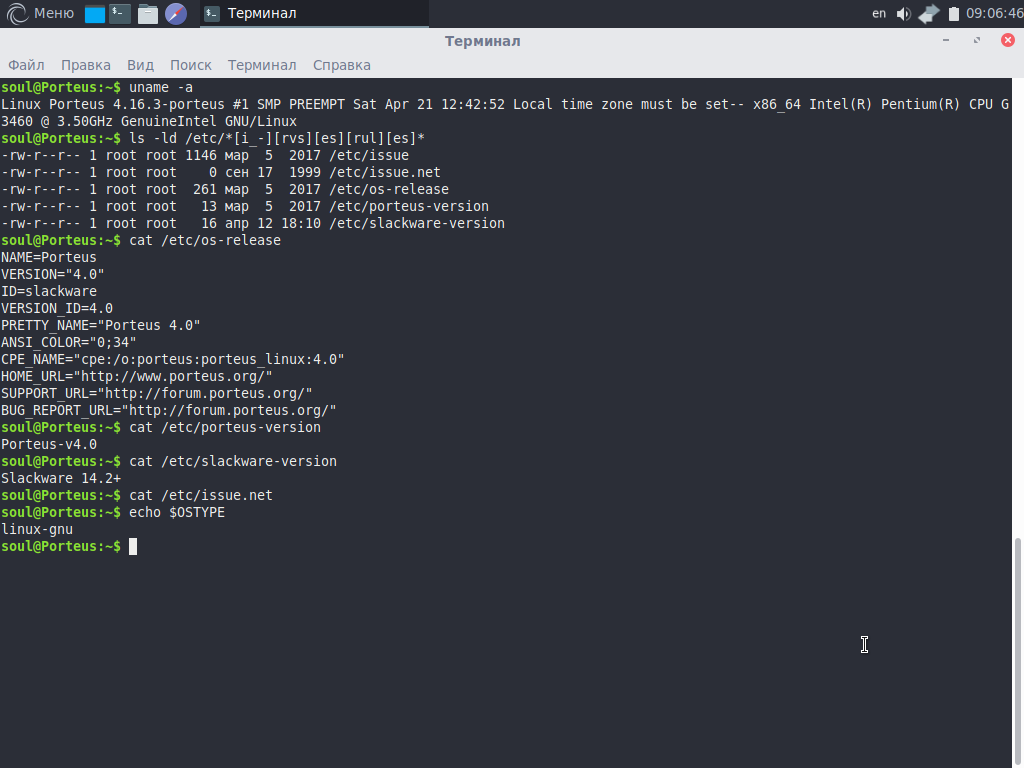Click the 'VERSION_ID=4.0' output line
The height and width of the screenshot is (768, 1024).
57,308
